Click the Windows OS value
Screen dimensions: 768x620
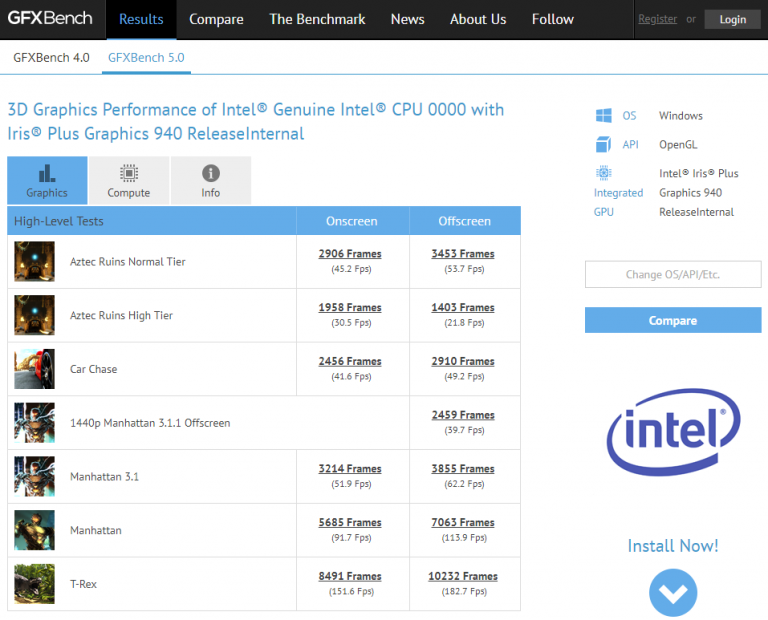coord(681,116)
